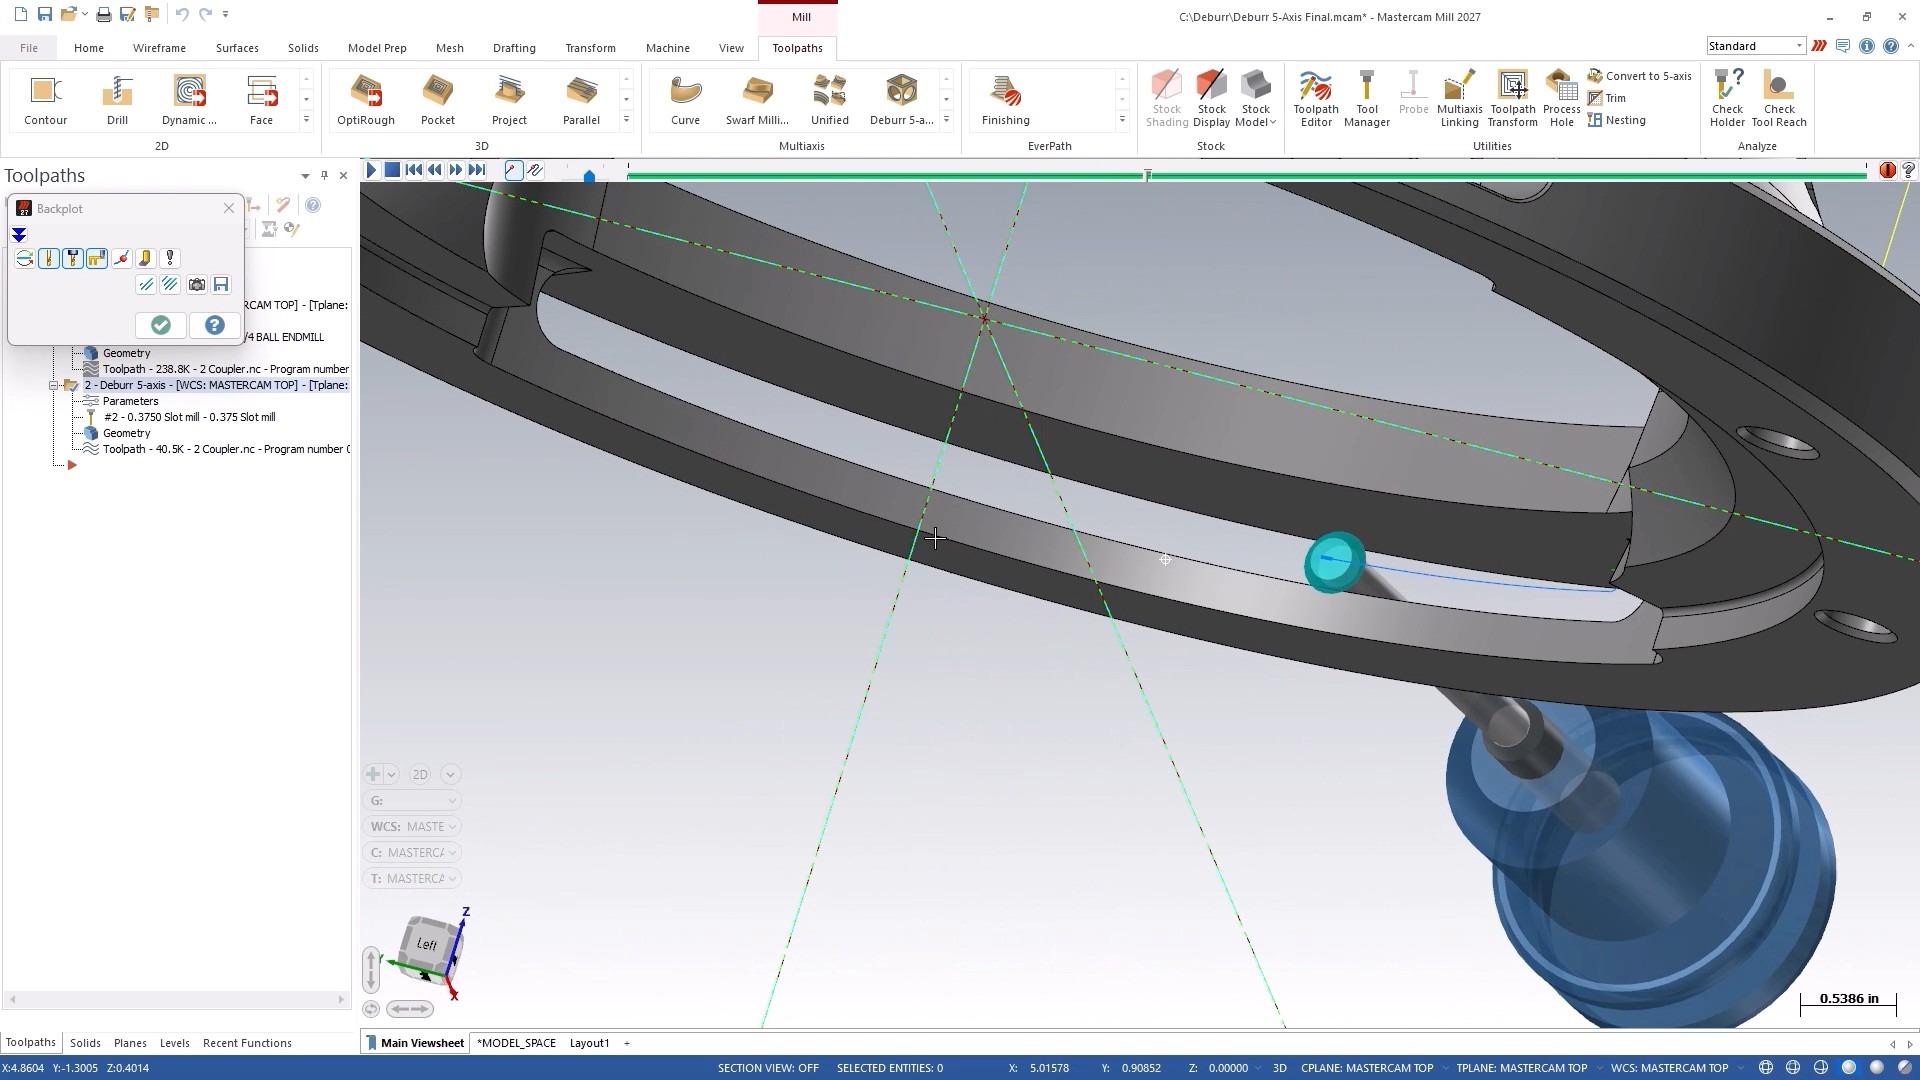Open Stock Display
The height and width of the screenshot is (1080, 1920).
tap(1211, 99)
